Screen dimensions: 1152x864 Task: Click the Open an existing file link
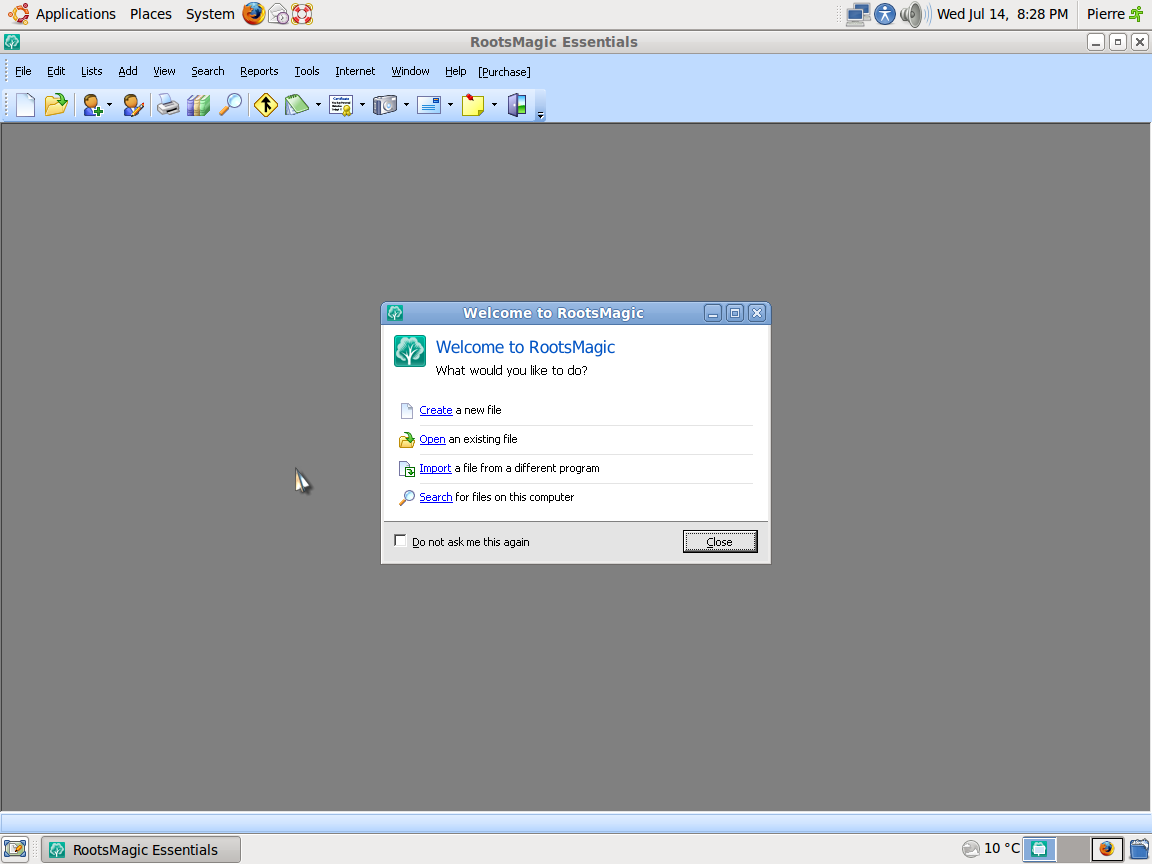point(432,439)
